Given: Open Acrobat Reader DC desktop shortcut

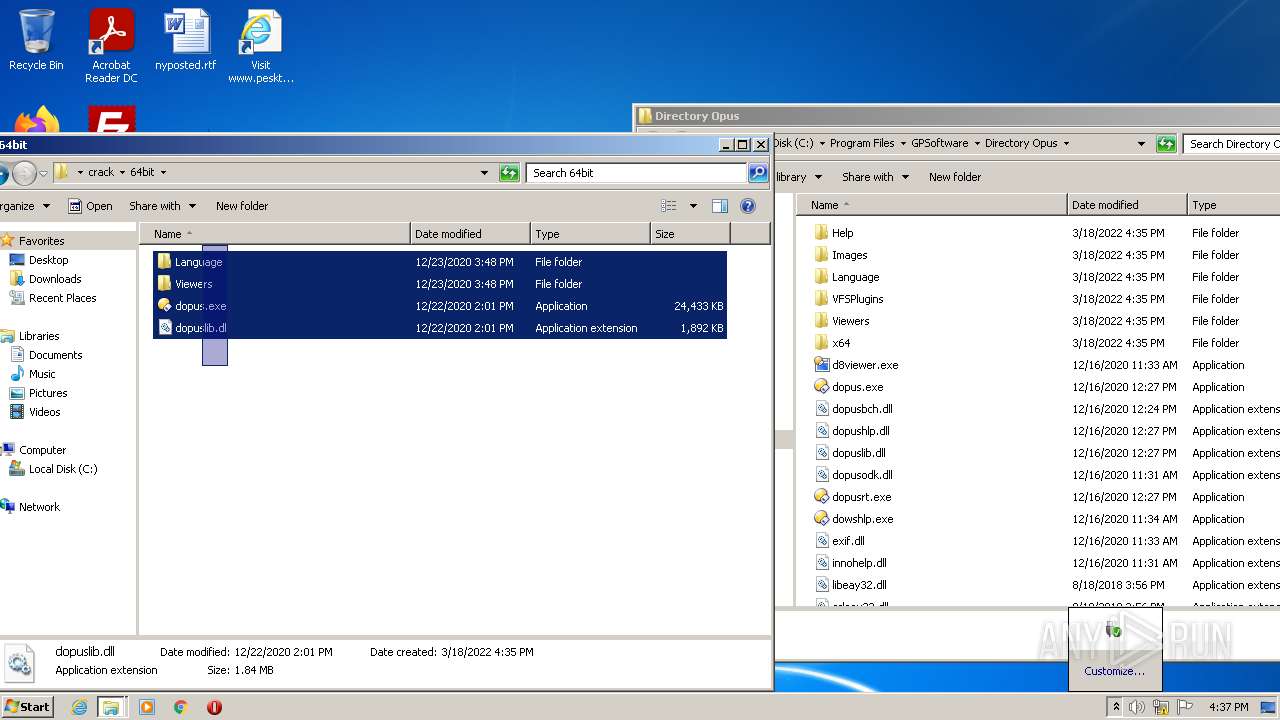Looking at the screenshot, I should point(111,46).
